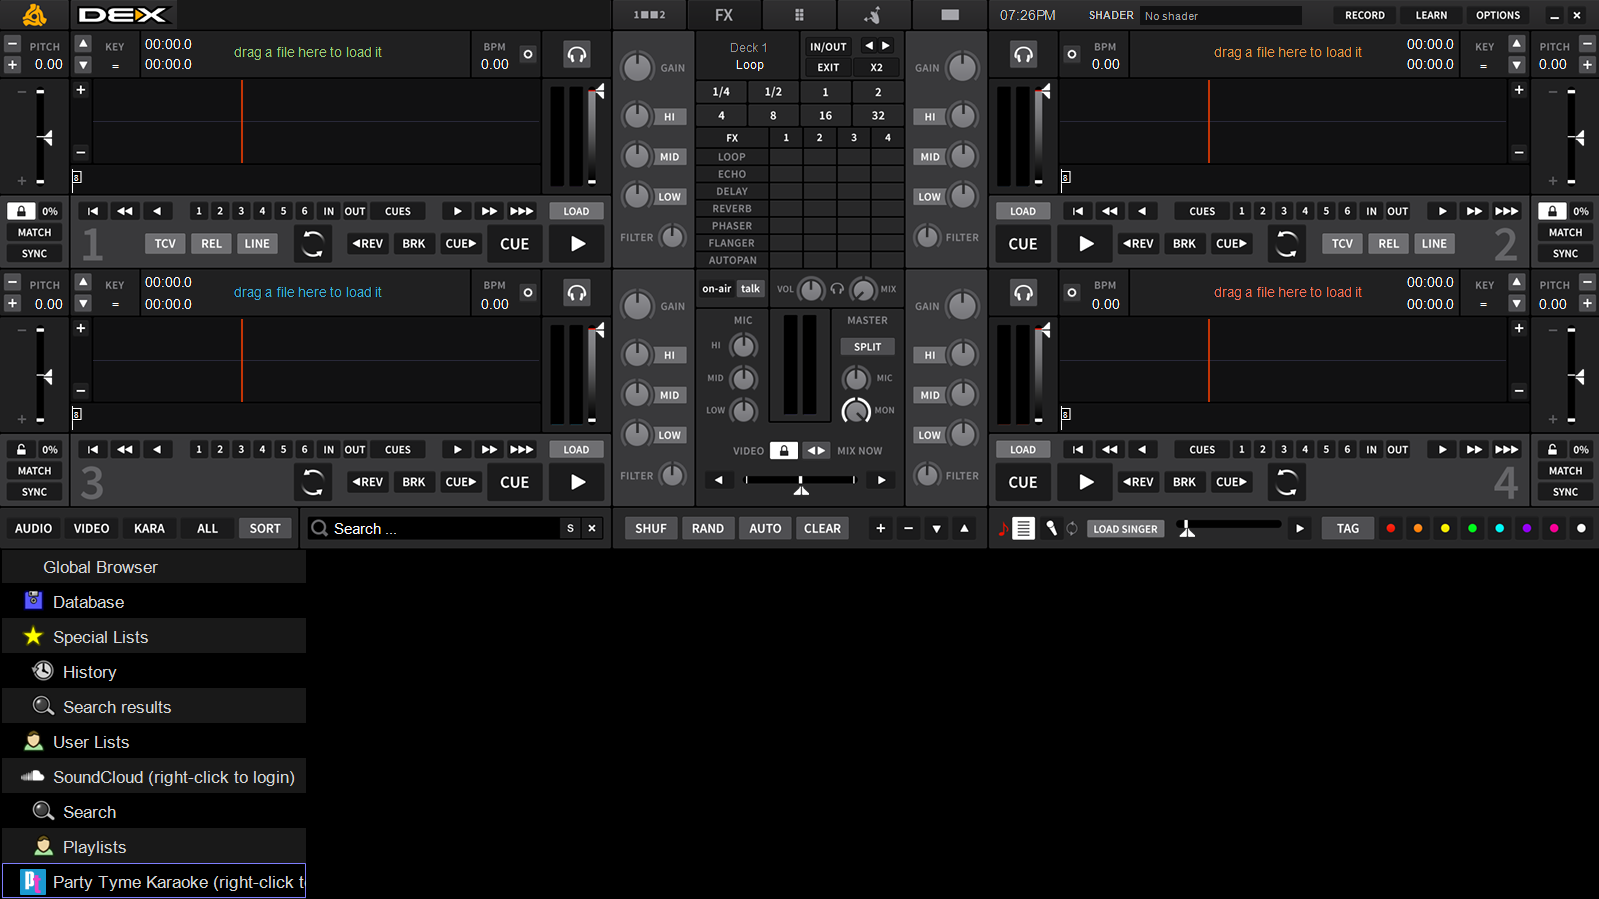Click deck 4 loop cycle icon
1599x899 pixels.
[1286, 482]
